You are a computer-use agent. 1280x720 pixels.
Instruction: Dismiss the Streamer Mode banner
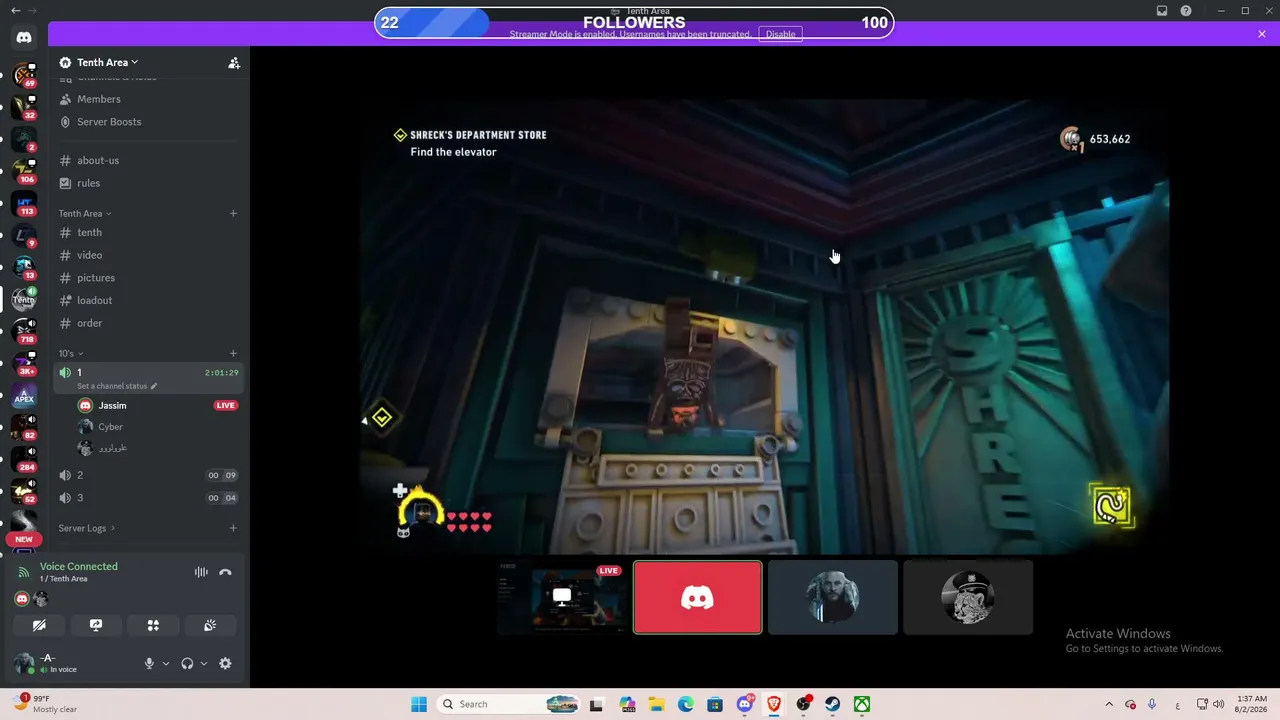click(1262, 34)
